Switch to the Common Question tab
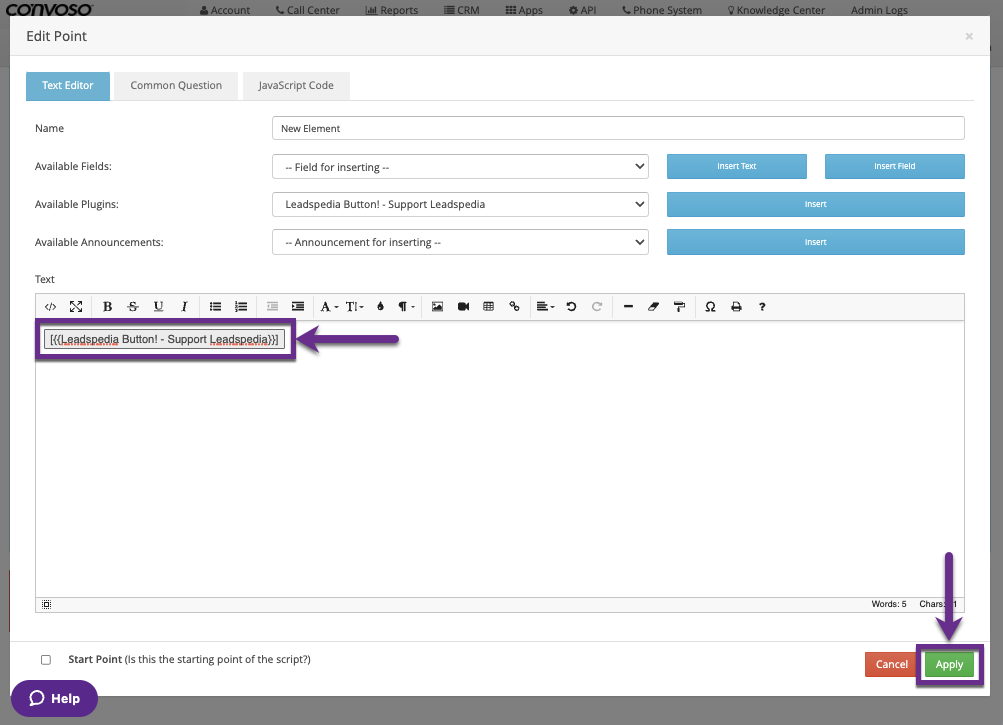 [x=176, y=86]
